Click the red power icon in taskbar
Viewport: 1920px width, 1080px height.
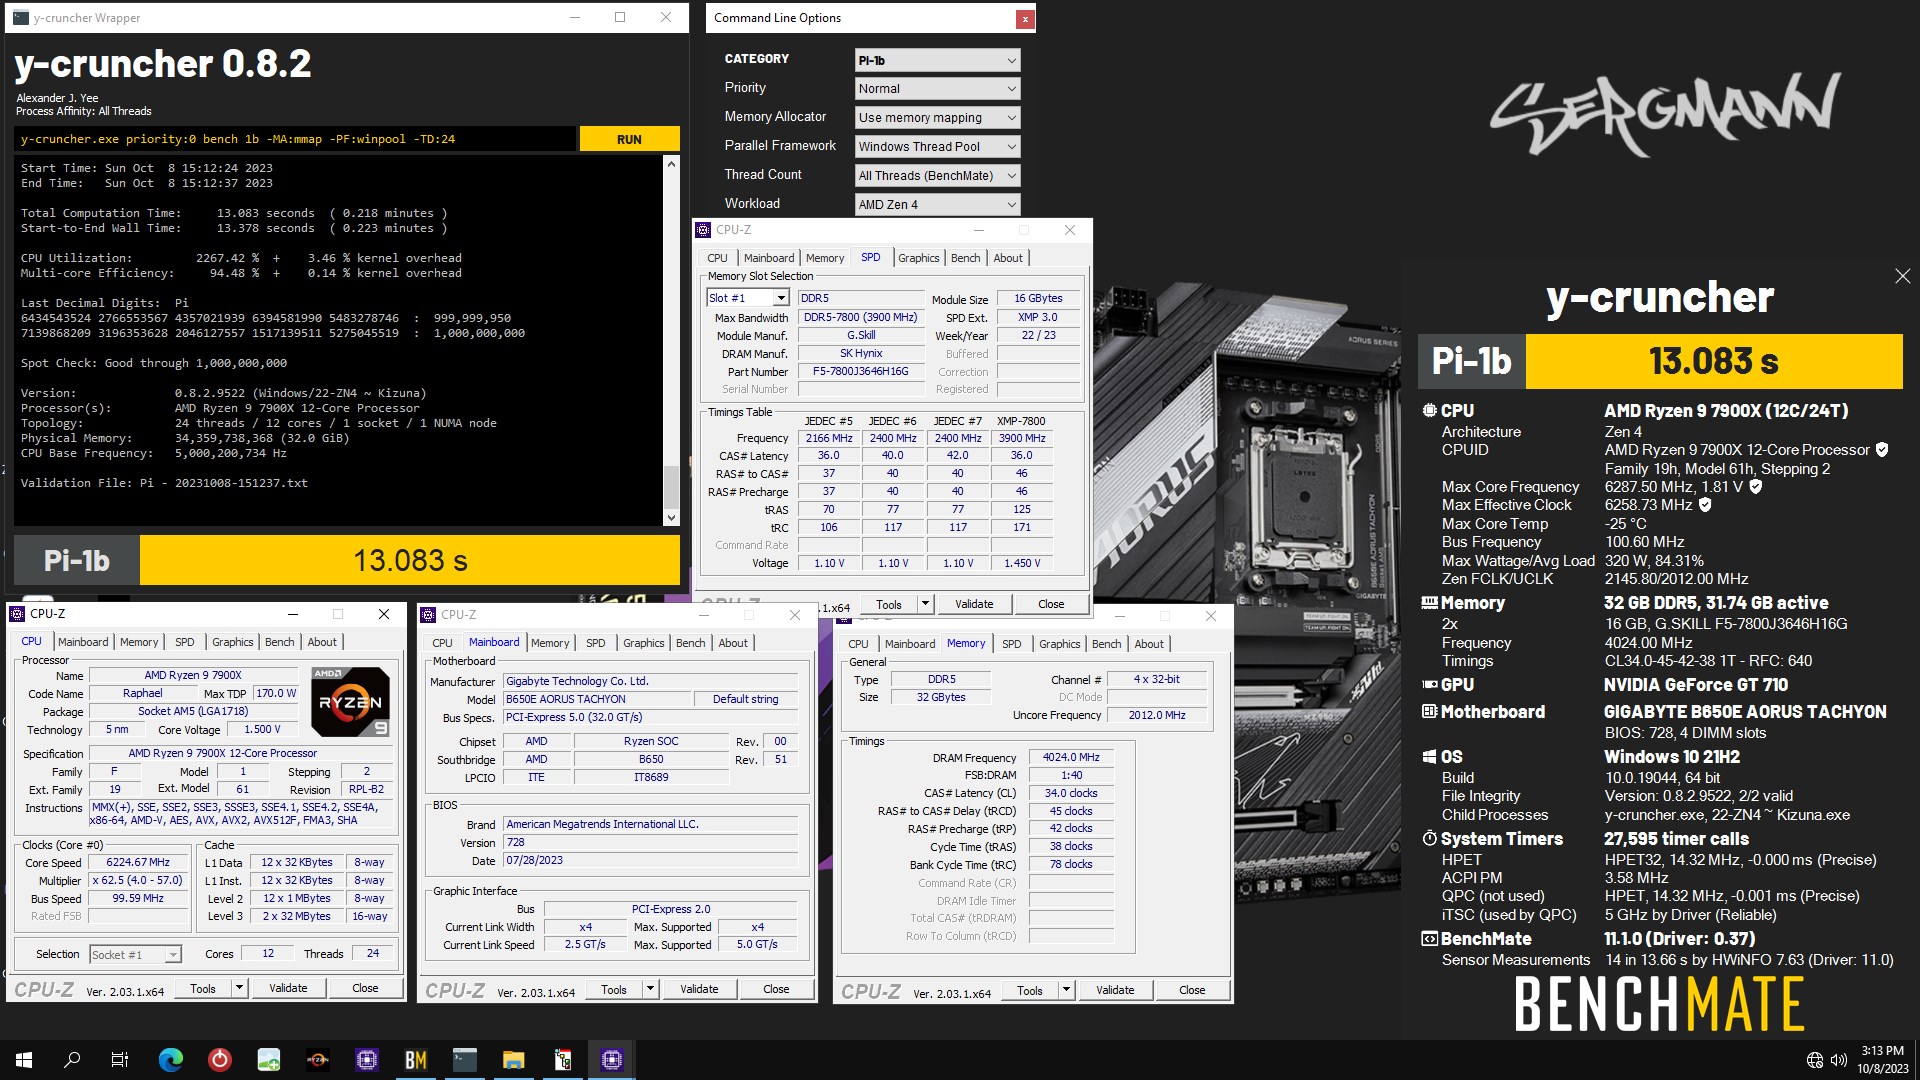point(220,1060)
